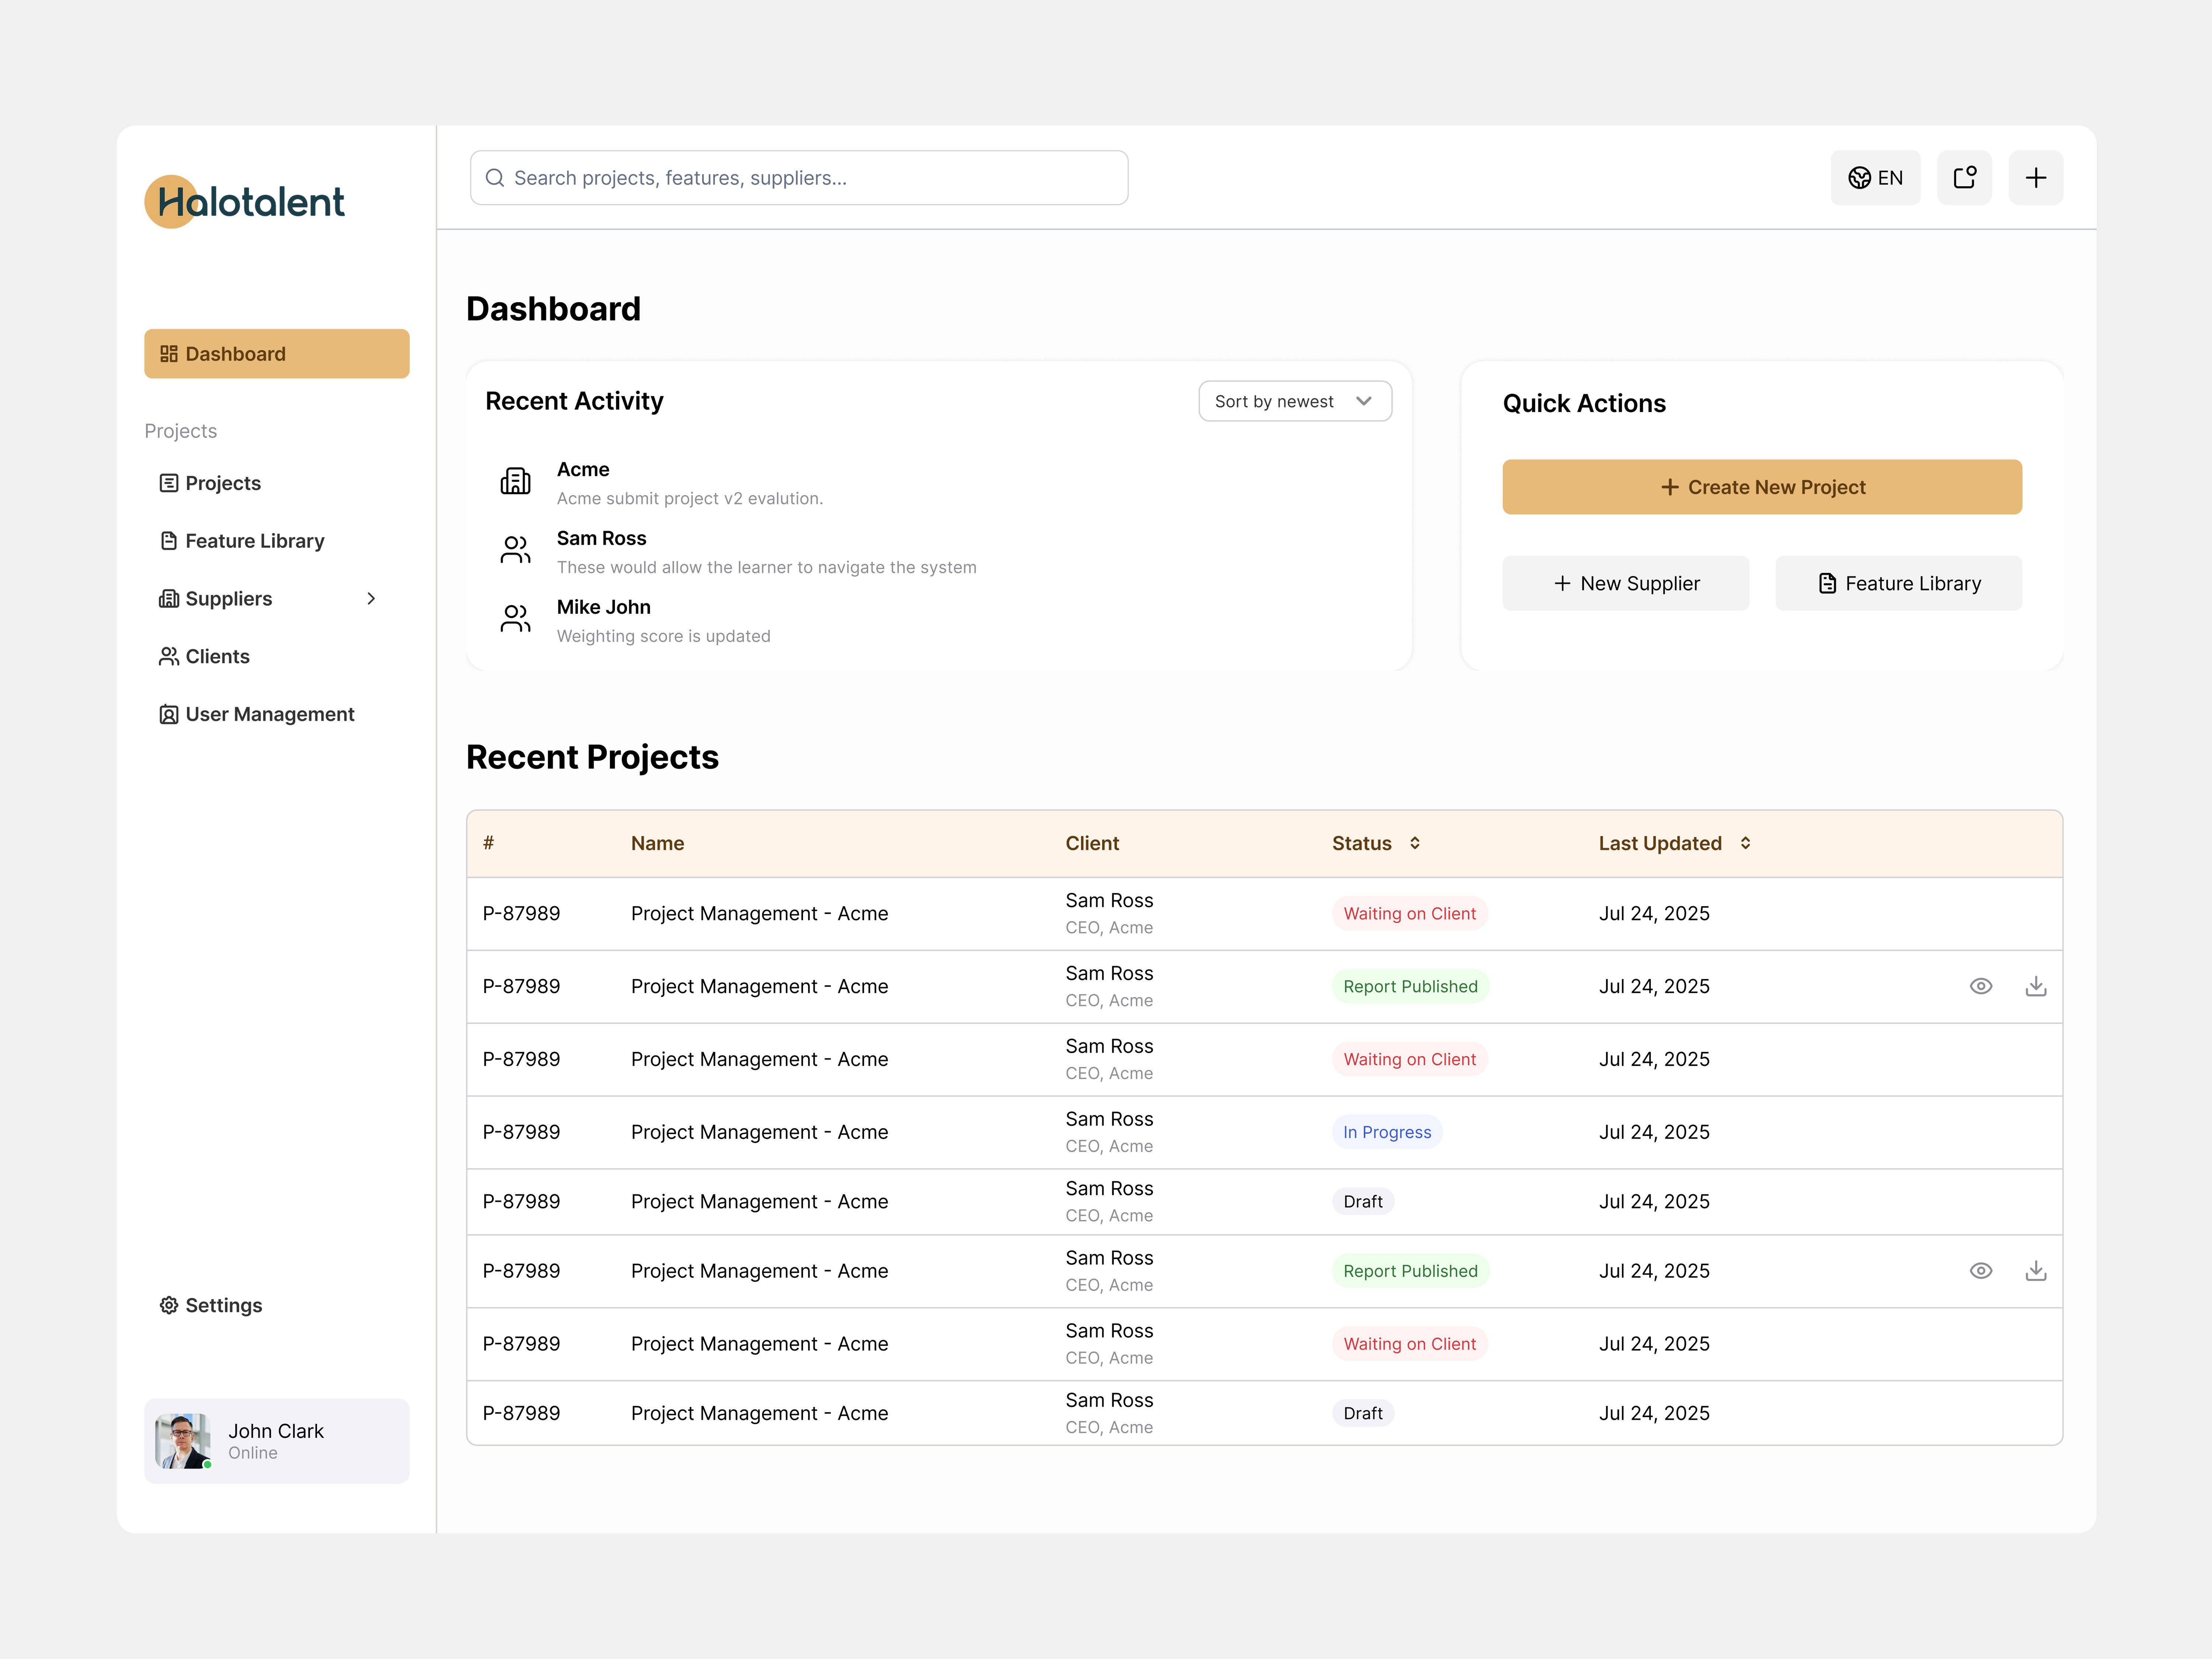The width and height of the screenshot is (2212, 1659).
Task: Click the New Supplier button
Action: [1625, 583]
